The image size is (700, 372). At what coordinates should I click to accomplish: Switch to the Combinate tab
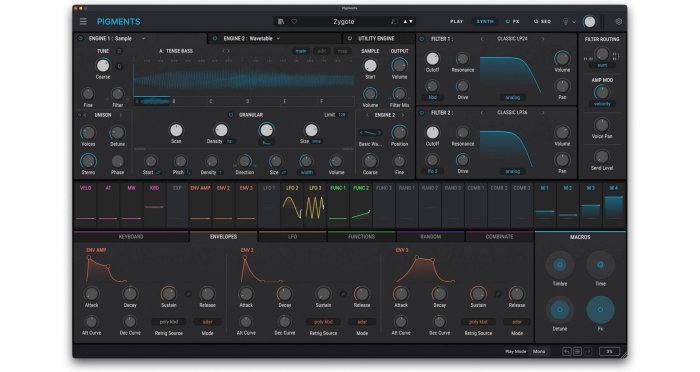(x=500, y=236)
